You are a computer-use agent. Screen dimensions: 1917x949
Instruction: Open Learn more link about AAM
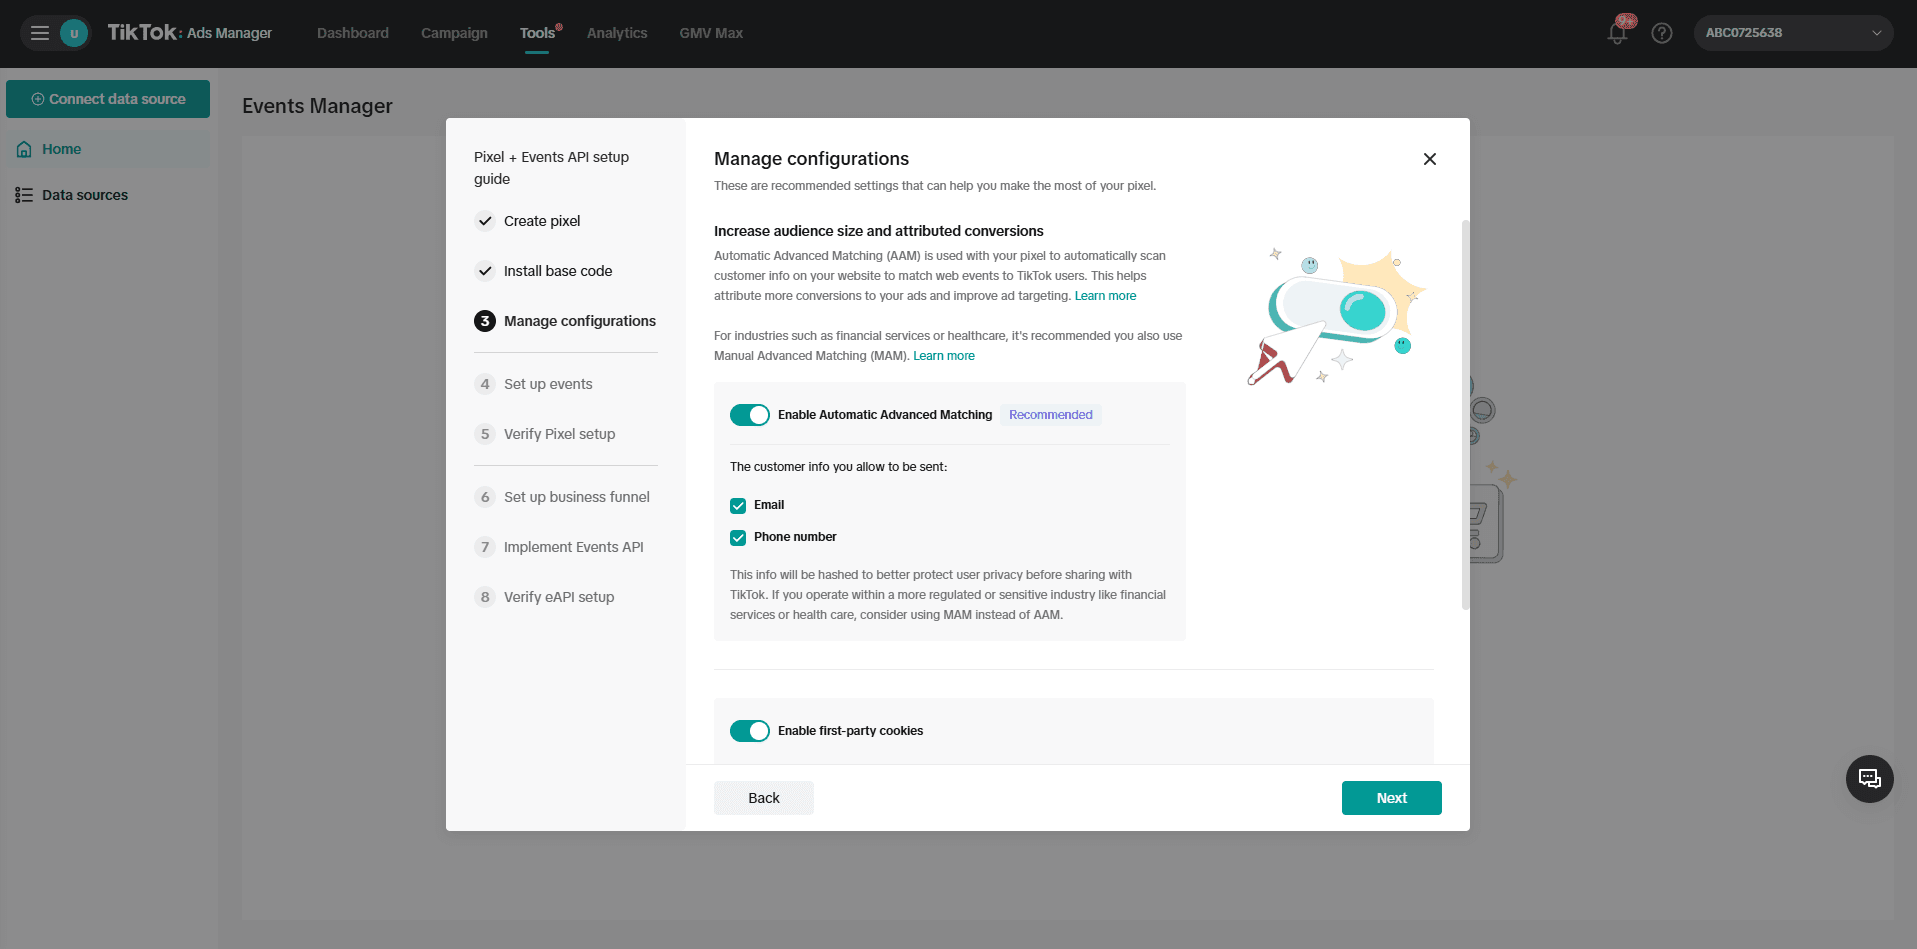pos(1105,296)
